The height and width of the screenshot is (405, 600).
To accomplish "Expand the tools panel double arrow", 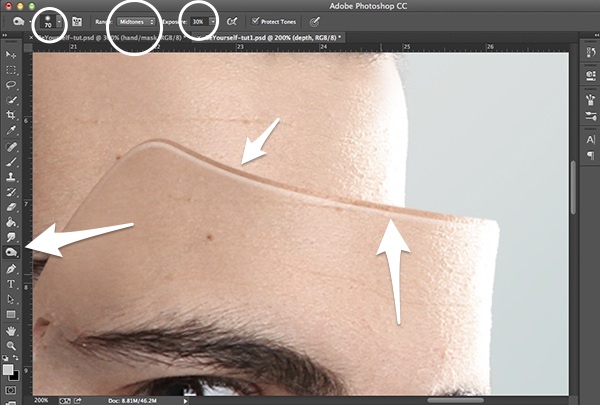I will coord(5,36).
